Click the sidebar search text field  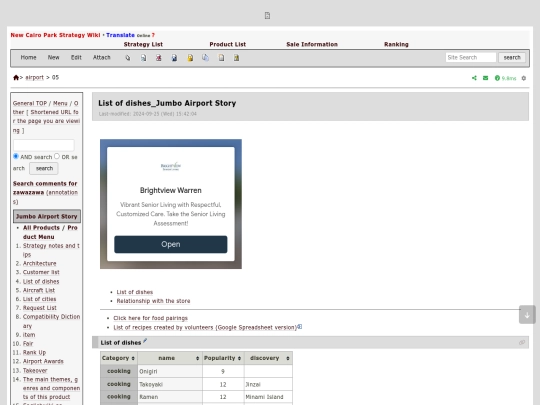tap(44, 145)
